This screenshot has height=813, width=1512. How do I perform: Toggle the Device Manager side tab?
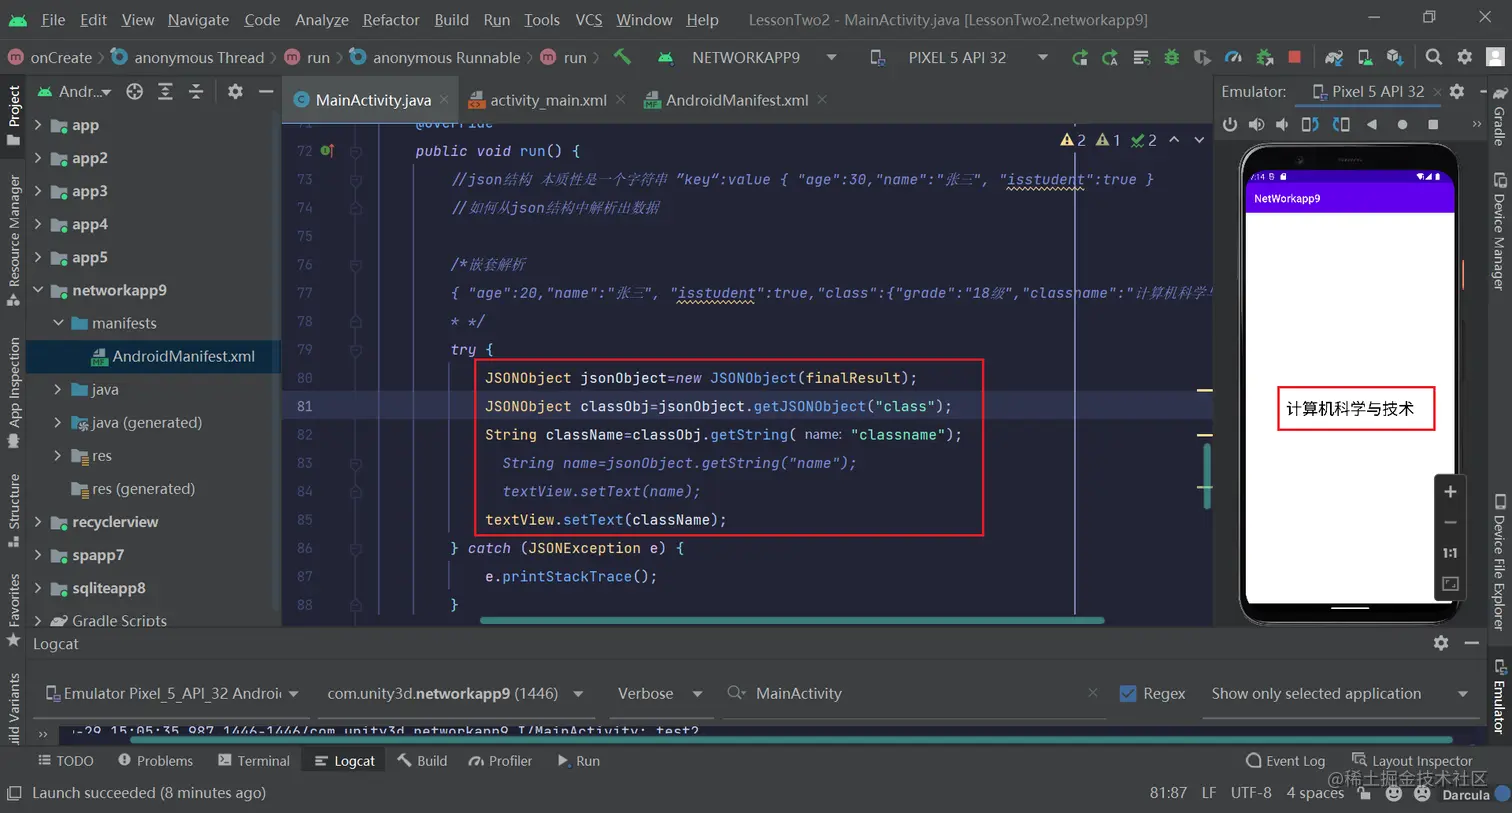point(1499,231)
